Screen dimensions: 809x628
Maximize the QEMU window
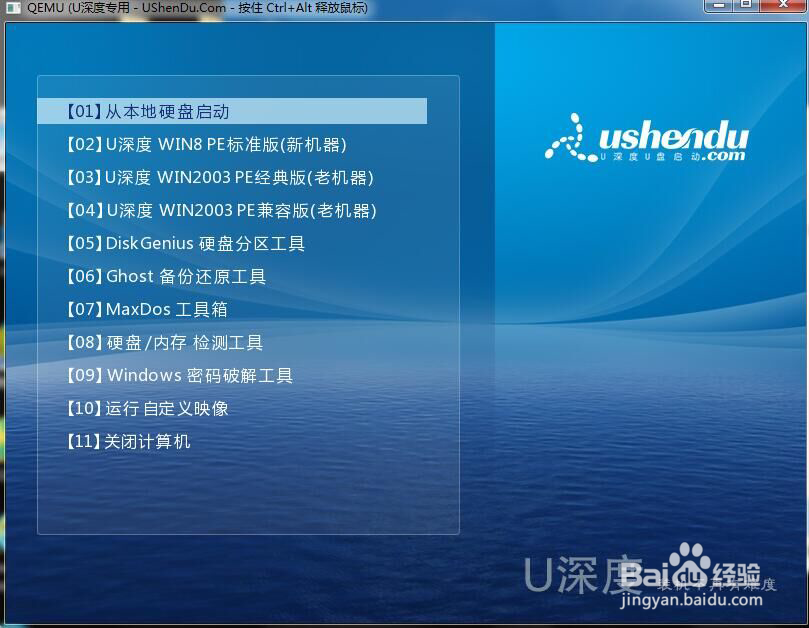click(x=746, y=5)
